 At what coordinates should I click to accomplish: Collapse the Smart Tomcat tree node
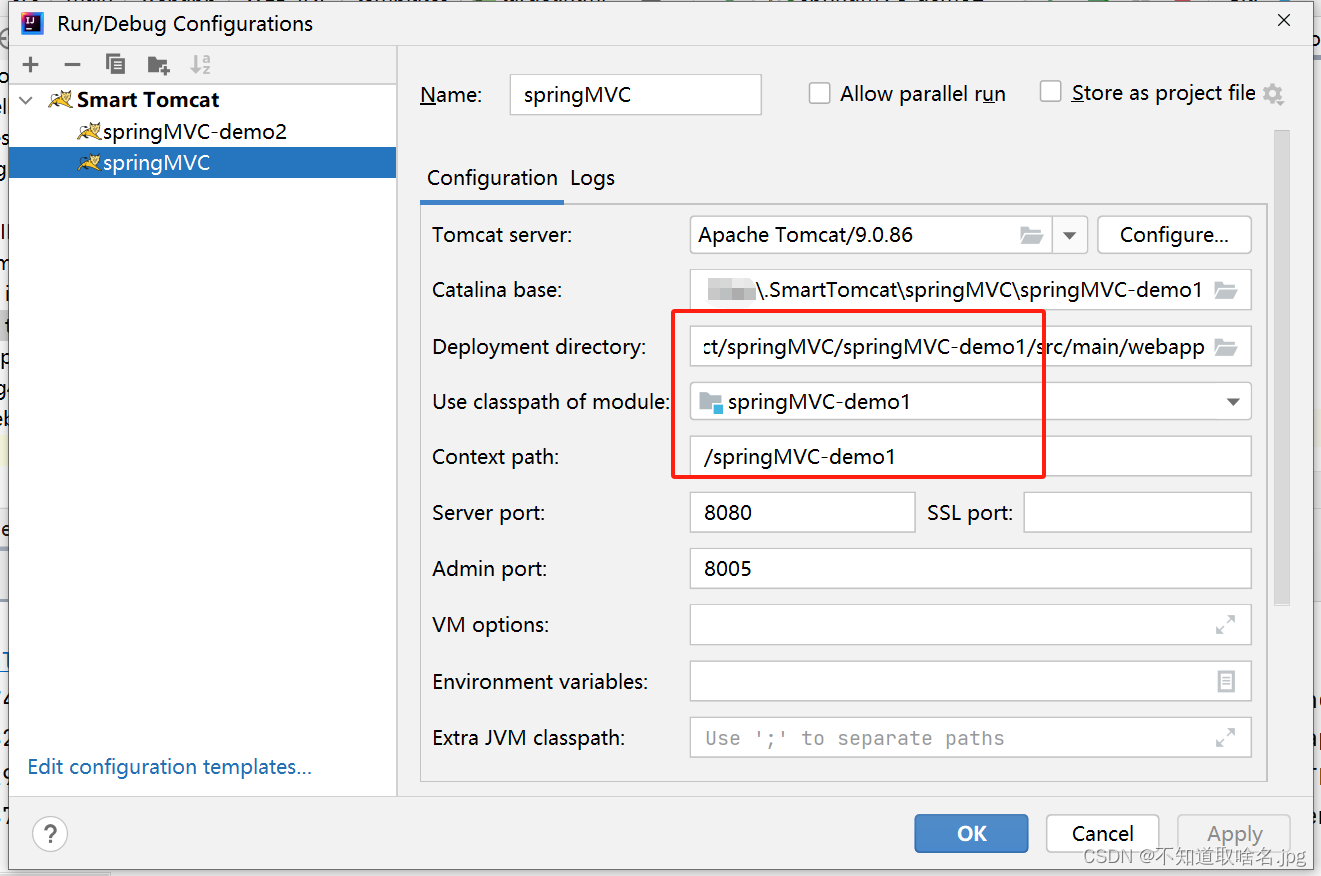(x=27, y=100)
